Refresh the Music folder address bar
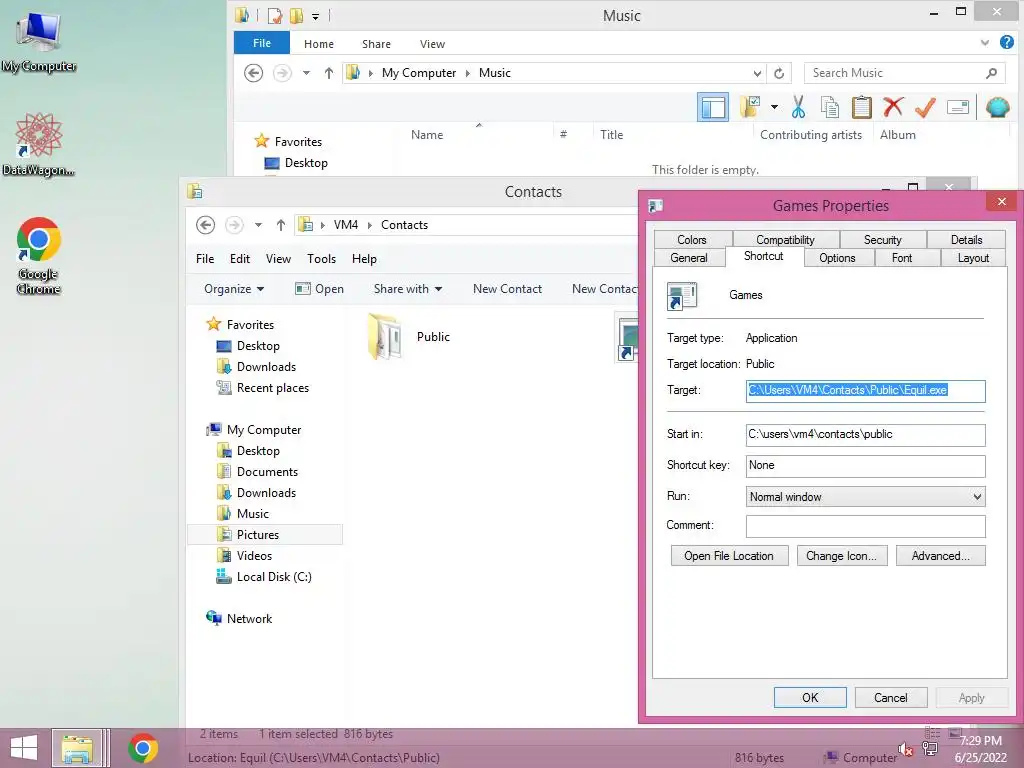The height and width of the screenshot is (768, 1024). coord(779,73)
